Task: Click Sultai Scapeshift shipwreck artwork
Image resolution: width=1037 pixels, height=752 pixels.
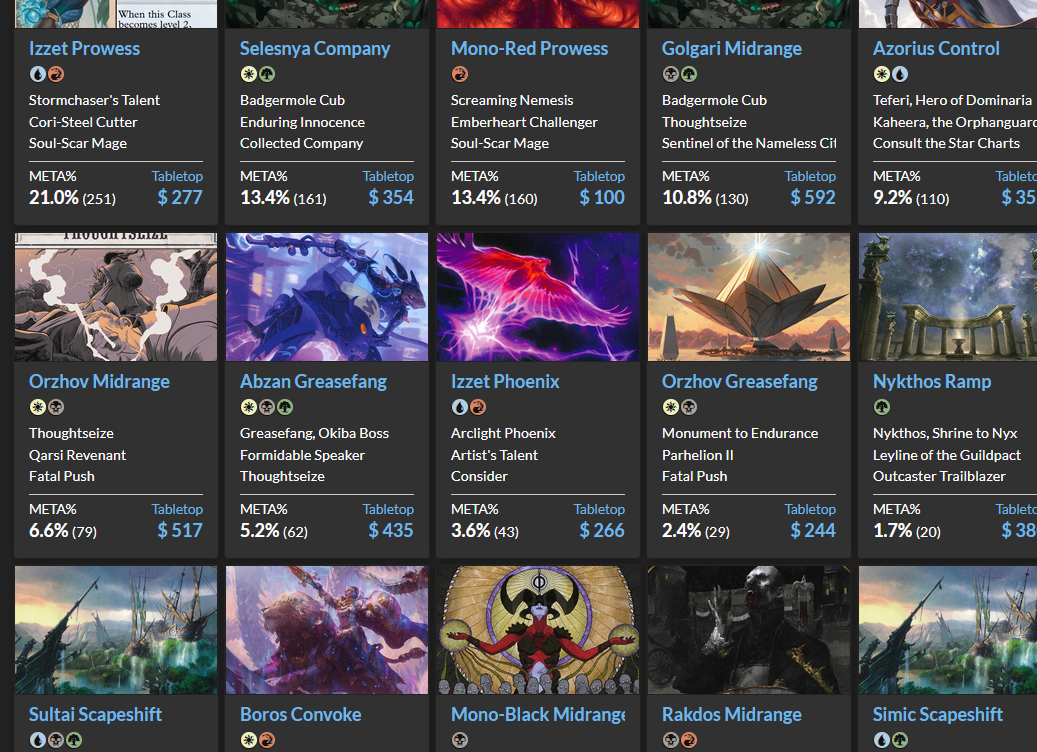Action: [116, 630]
